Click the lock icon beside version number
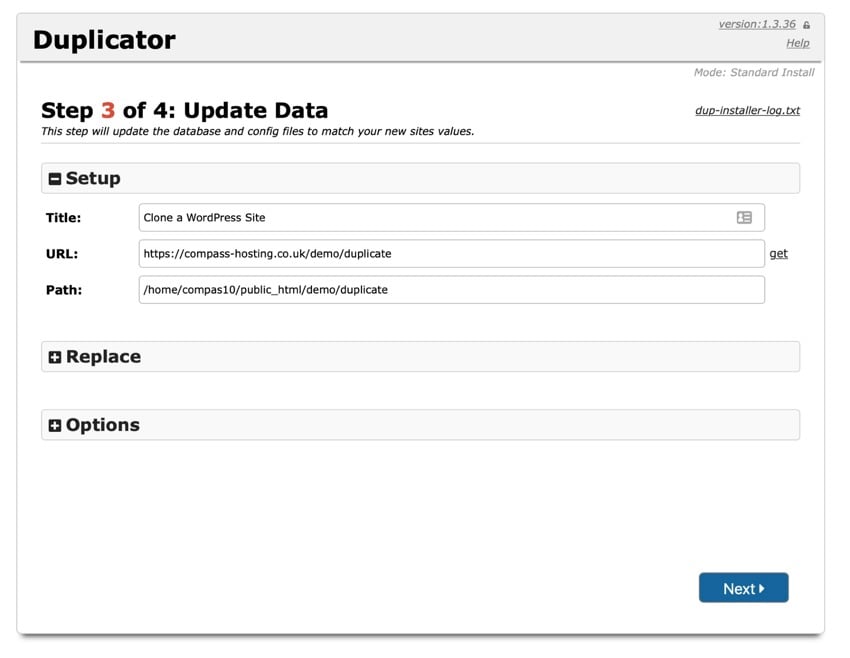Screen dimensions: 850x658 tap(807, 25)
